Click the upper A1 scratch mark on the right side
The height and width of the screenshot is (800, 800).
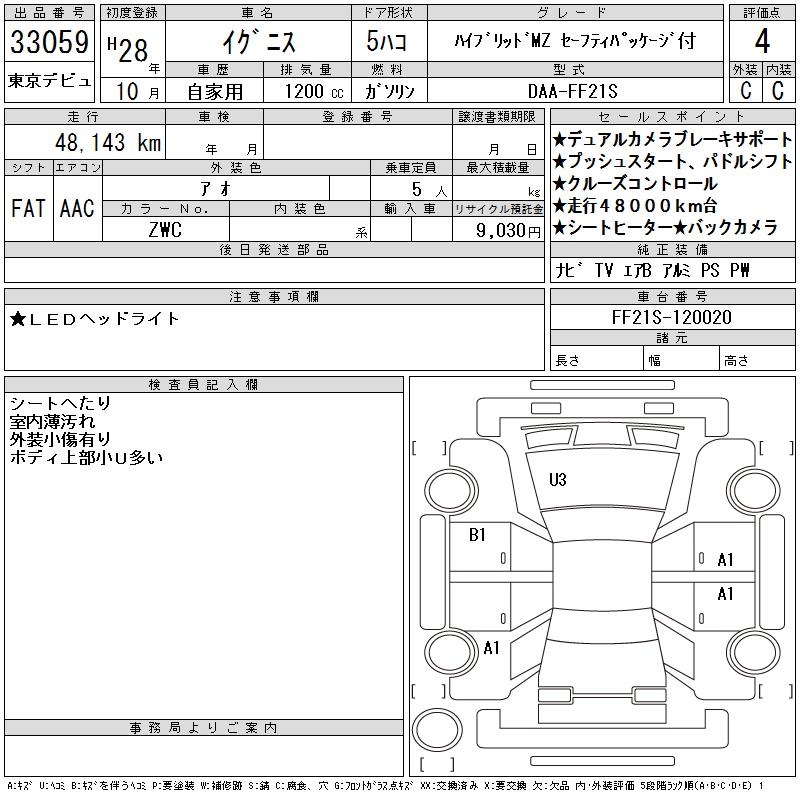click(x=726, y=560)
